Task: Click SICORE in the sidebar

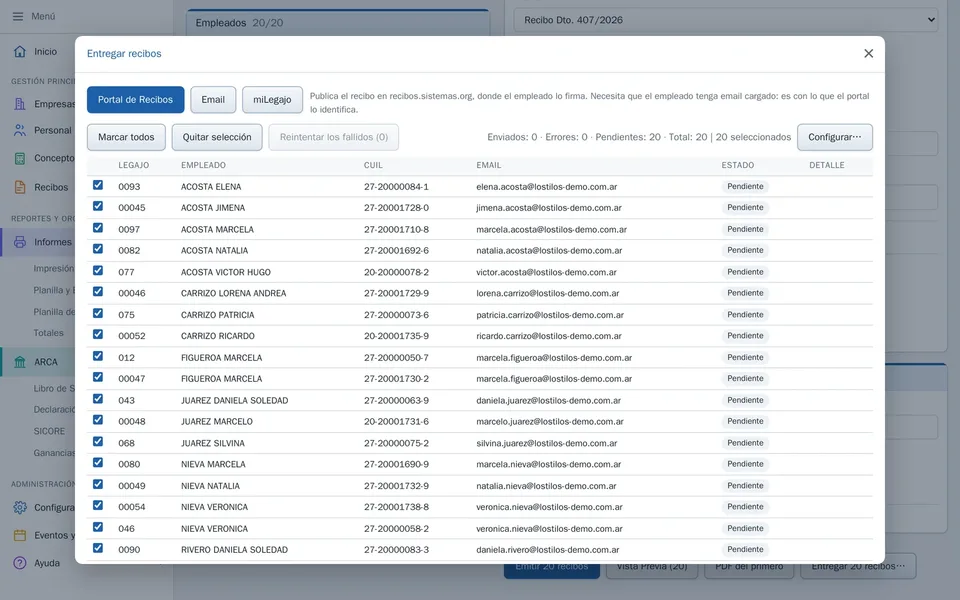Action: (49, 431)
